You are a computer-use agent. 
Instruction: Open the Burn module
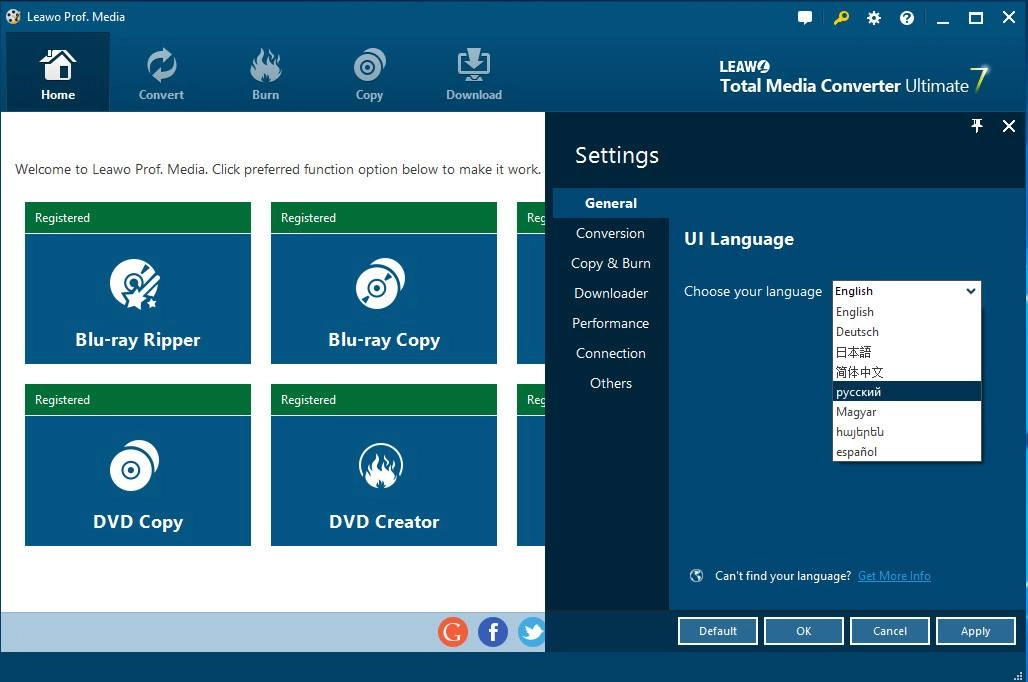[x=266, y=72]
